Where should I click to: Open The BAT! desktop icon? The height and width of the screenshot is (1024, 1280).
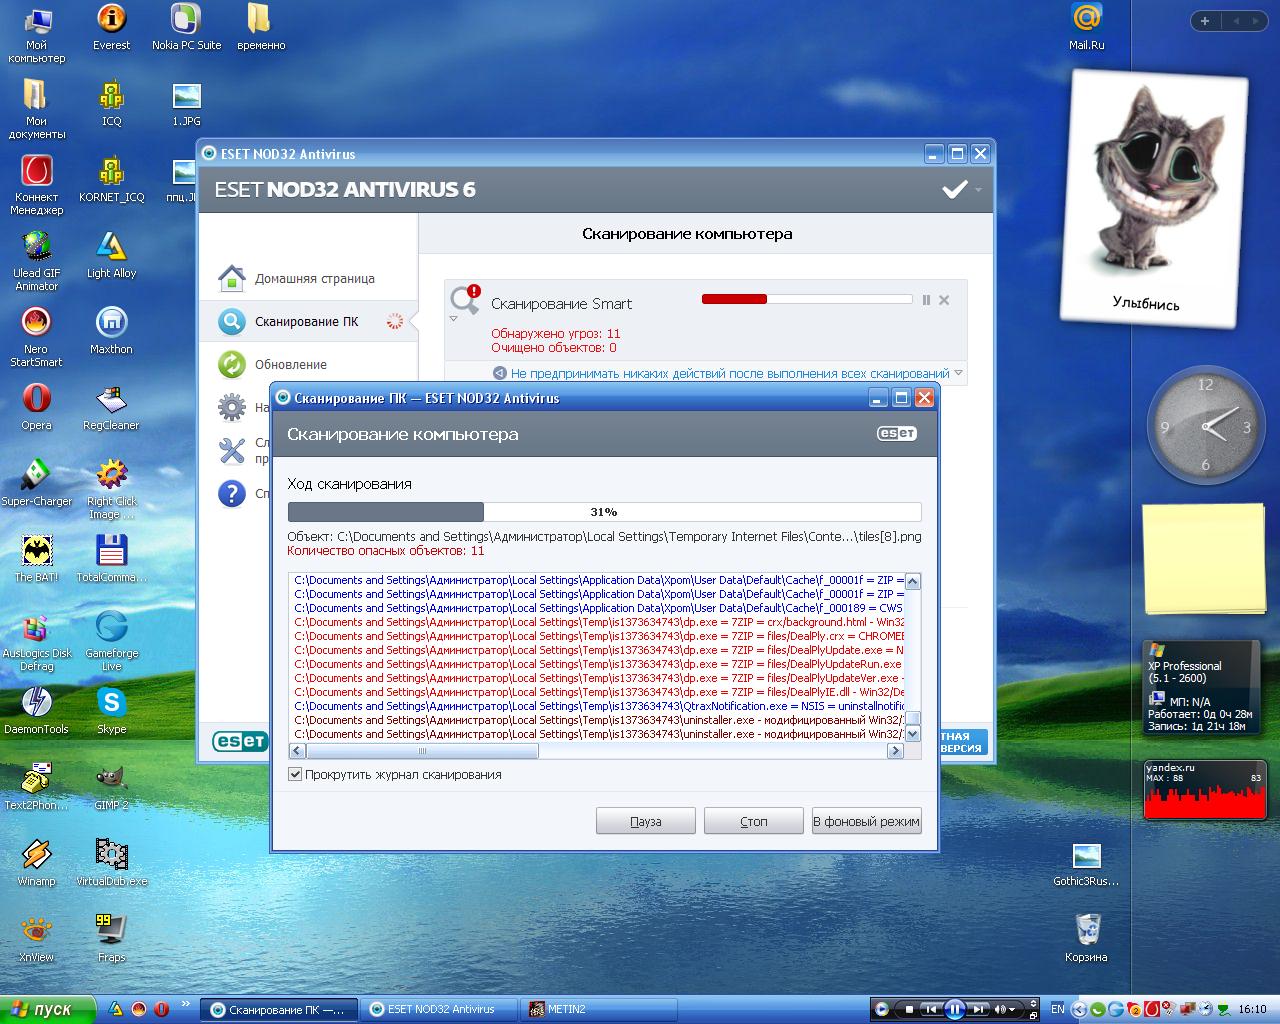click(36, 559)
